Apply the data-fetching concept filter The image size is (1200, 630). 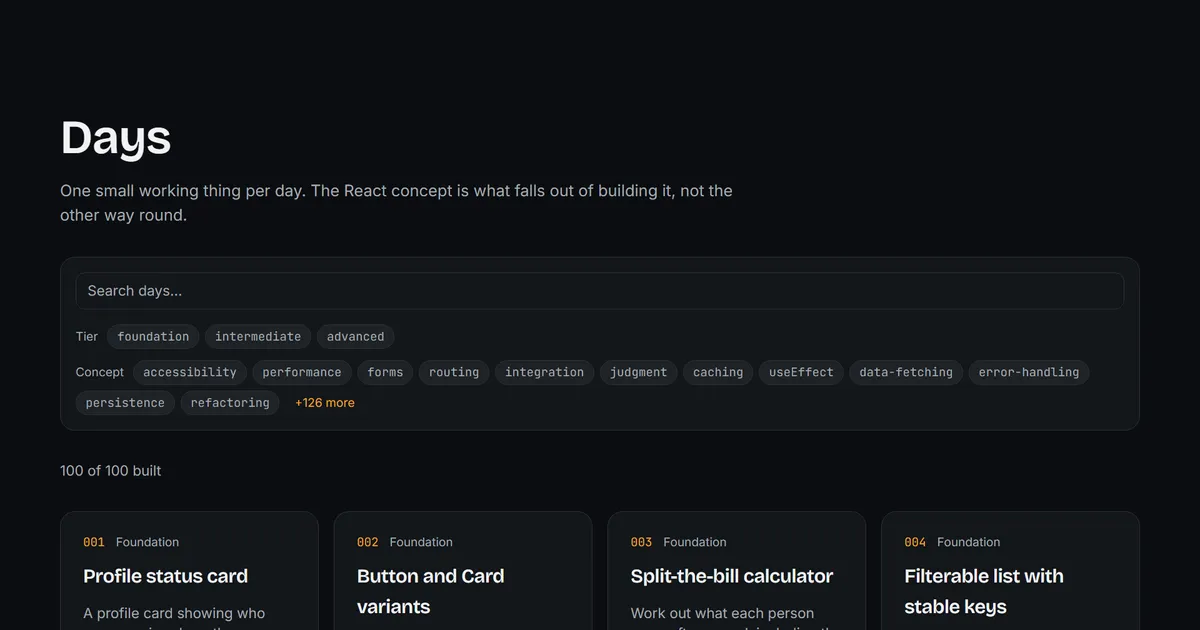(906, 372)
